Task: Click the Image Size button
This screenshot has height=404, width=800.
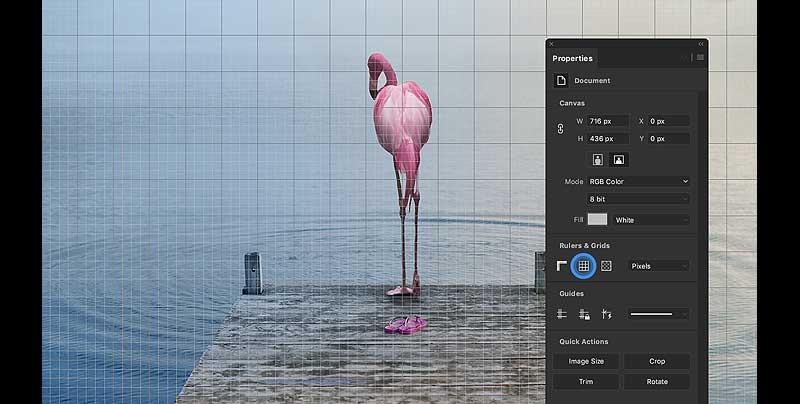Action: tap(586, 361)
